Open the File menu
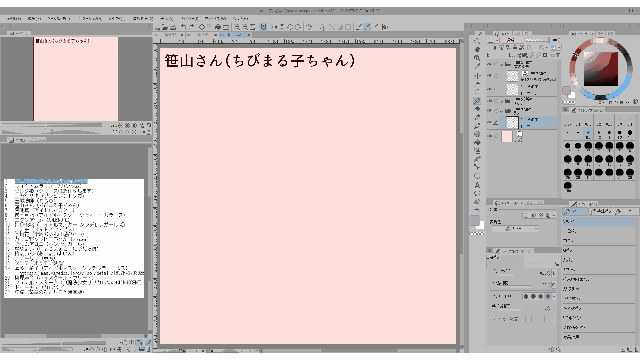Image resolution: width=640 pixels, height=360 pixels. pos(13,18)
